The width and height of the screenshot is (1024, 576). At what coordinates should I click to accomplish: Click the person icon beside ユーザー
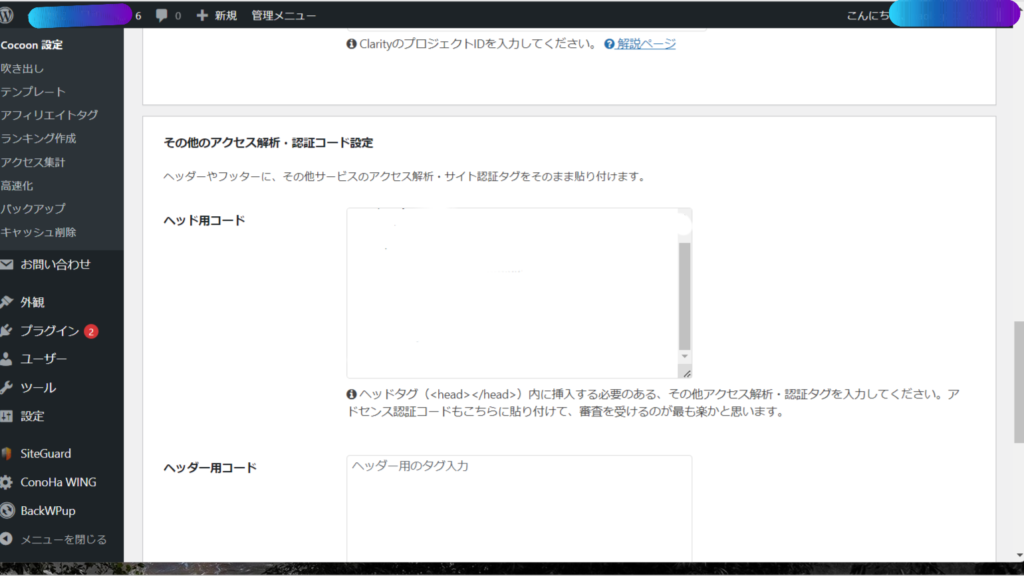pos(7,359)
